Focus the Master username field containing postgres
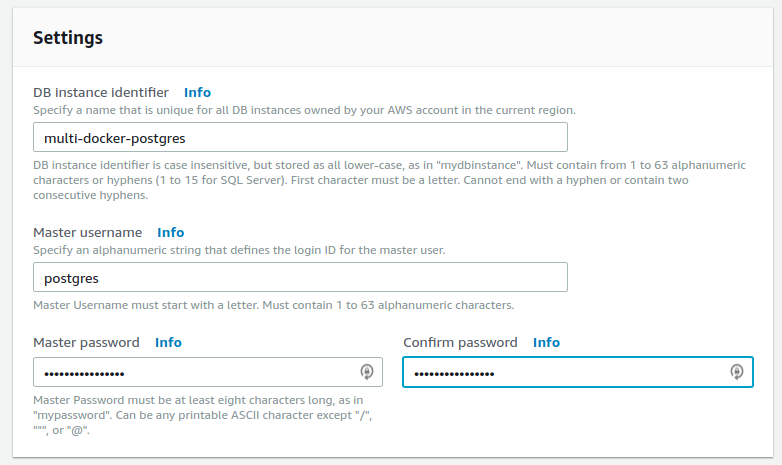The height and width of the screenshot is (465, 782). click(x=300, y=277)
